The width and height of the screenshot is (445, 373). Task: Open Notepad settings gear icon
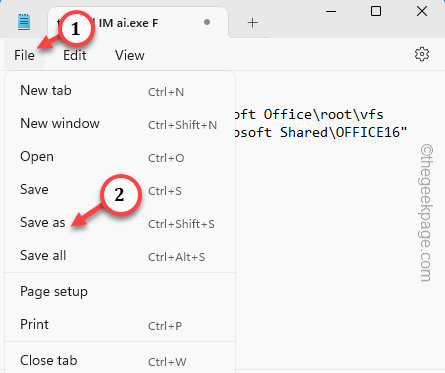(422, 54)
